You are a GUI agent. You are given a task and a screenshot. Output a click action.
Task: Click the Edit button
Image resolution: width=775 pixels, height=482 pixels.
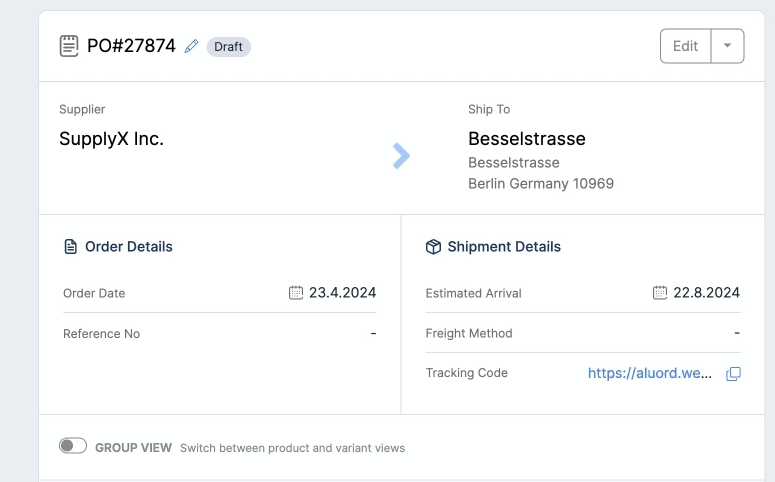[x=686, y=45]
